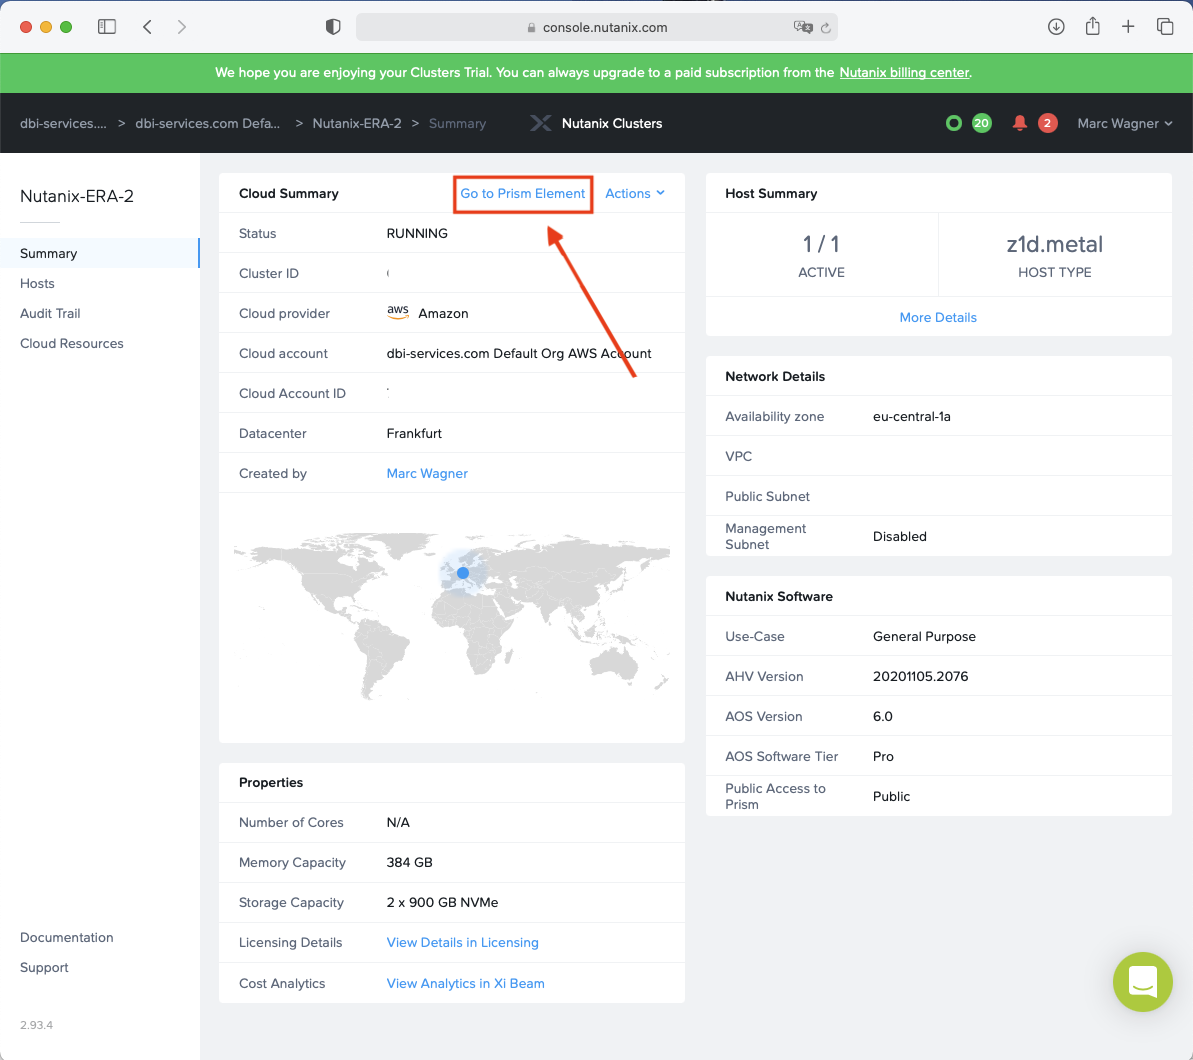Click the lock icon in the address bar

pyautogui.click(x=532, y=27)
